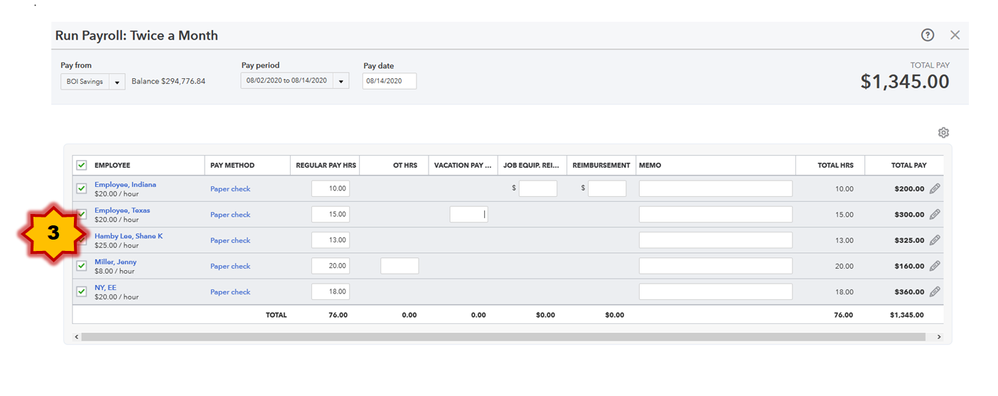
Task: Click the scroll left arrow under table
Action: click(76, 336)
